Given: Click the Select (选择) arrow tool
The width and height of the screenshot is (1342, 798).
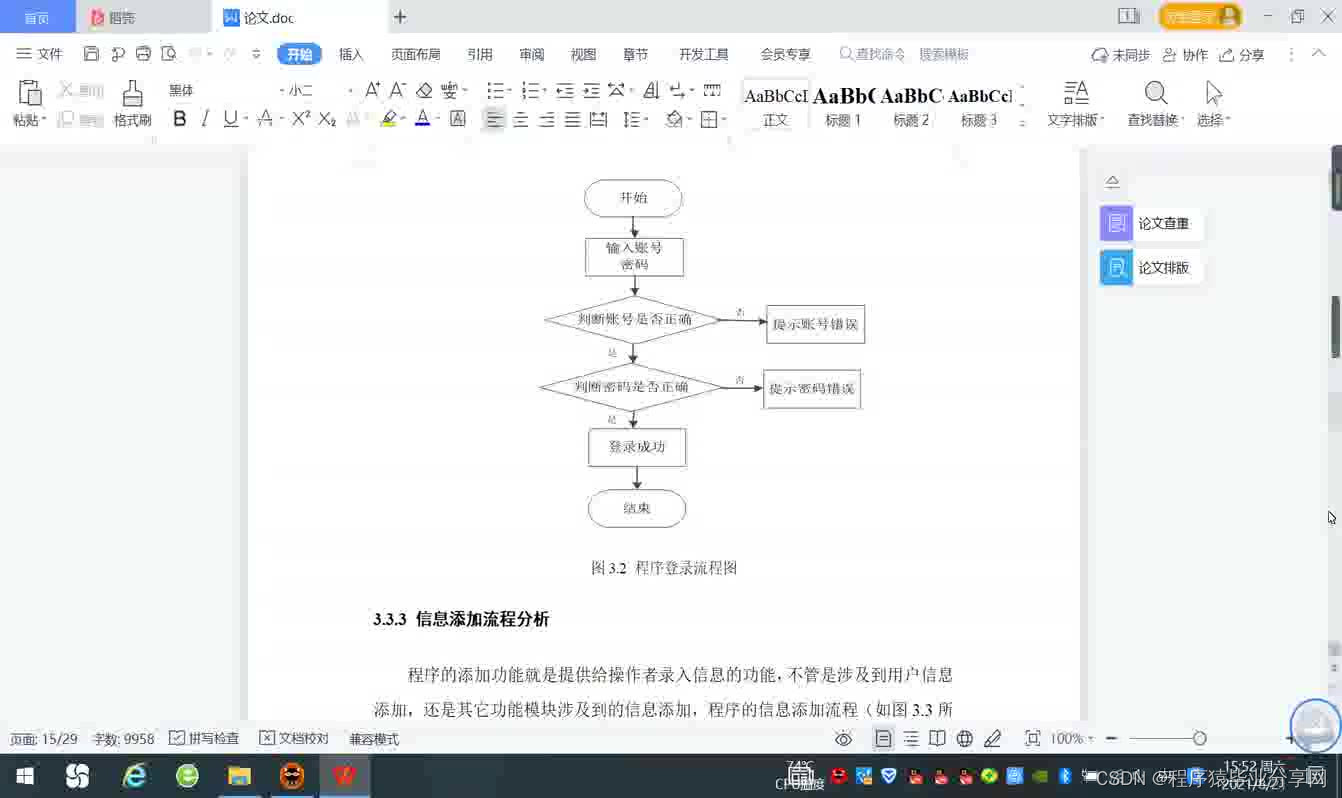Looking at the screenshot, I should coord(1213,104).
